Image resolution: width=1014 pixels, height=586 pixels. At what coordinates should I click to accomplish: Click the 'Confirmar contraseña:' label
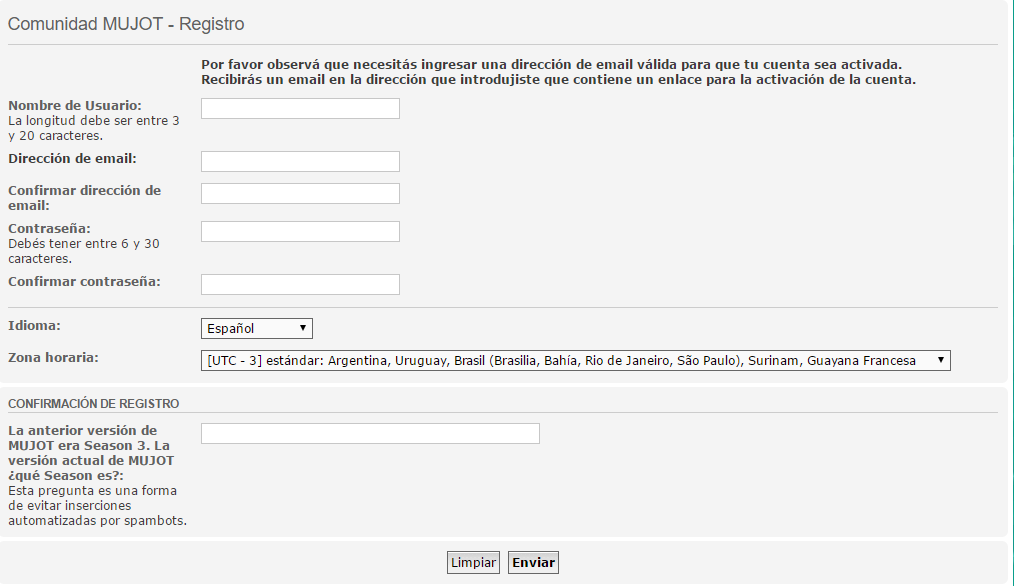coord(84,281)
